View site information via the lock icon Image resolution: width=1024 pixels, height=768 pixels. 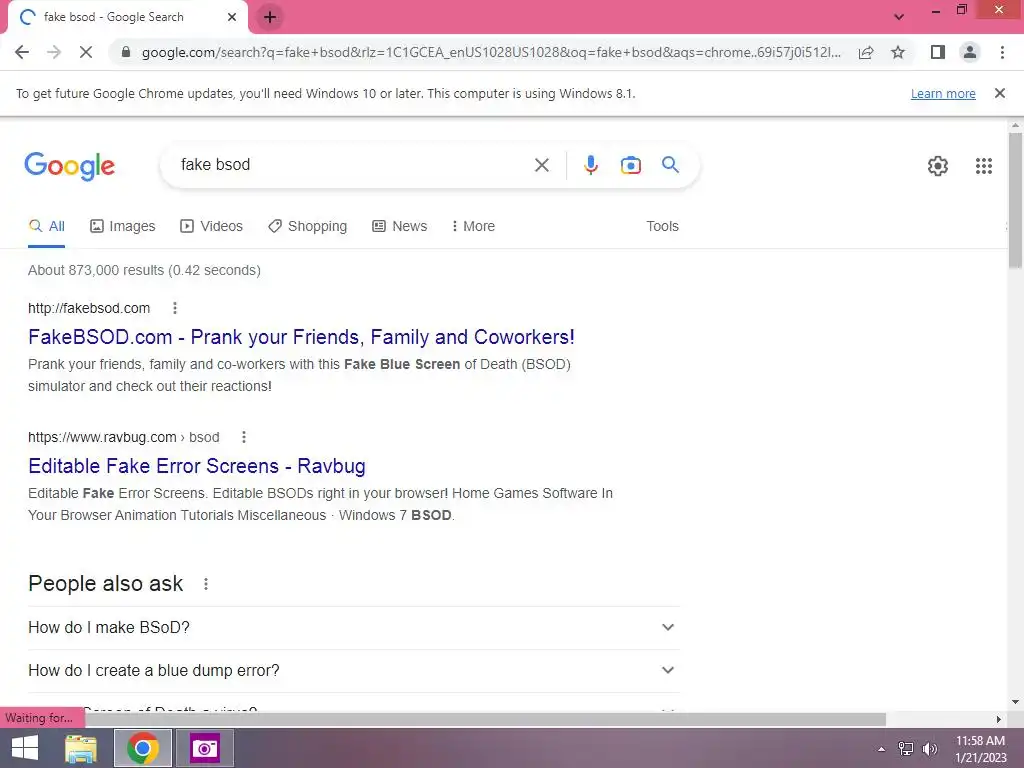pyautogui.click(x=126, y=52)
